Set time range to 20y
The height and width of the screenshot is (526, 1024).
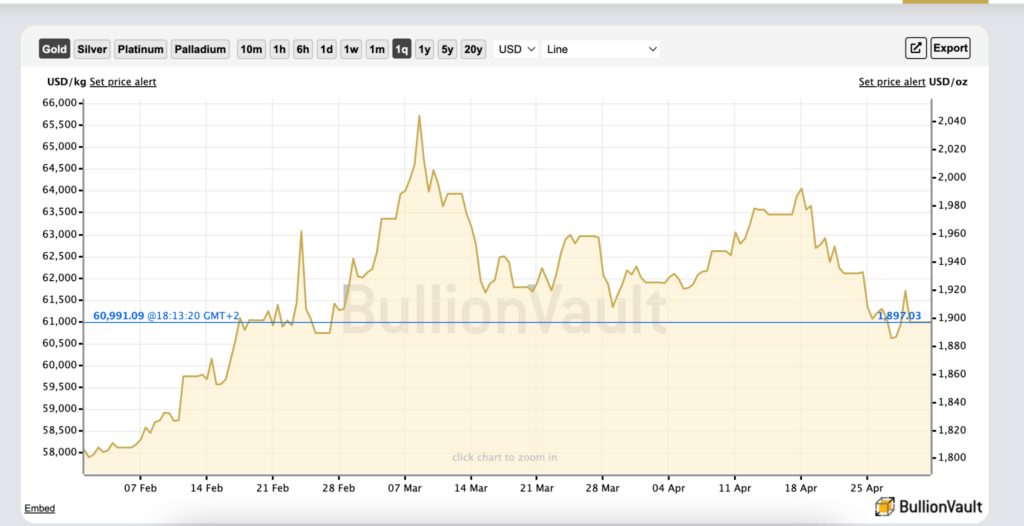pos(473,49)
